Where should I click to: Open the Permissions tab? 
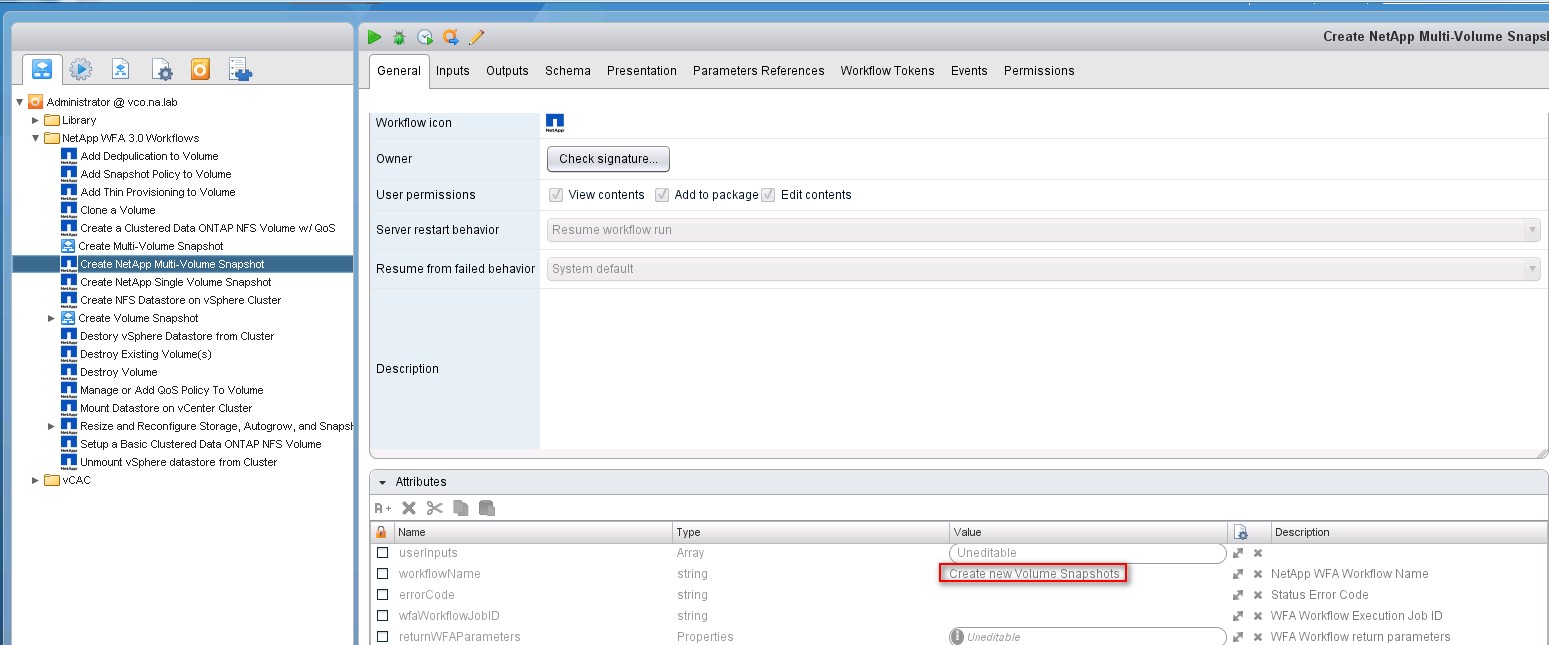click(x=1039, y=71)
